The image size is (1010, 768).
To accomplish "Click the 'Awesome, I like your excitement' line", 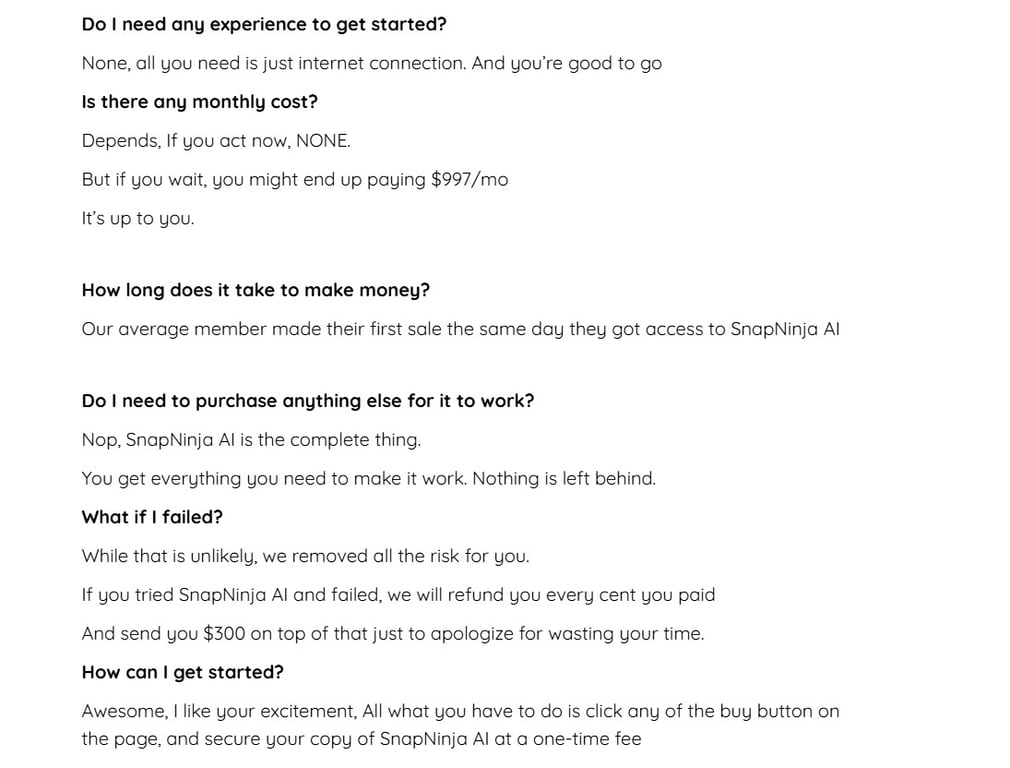I will click(x=461, y=711).
